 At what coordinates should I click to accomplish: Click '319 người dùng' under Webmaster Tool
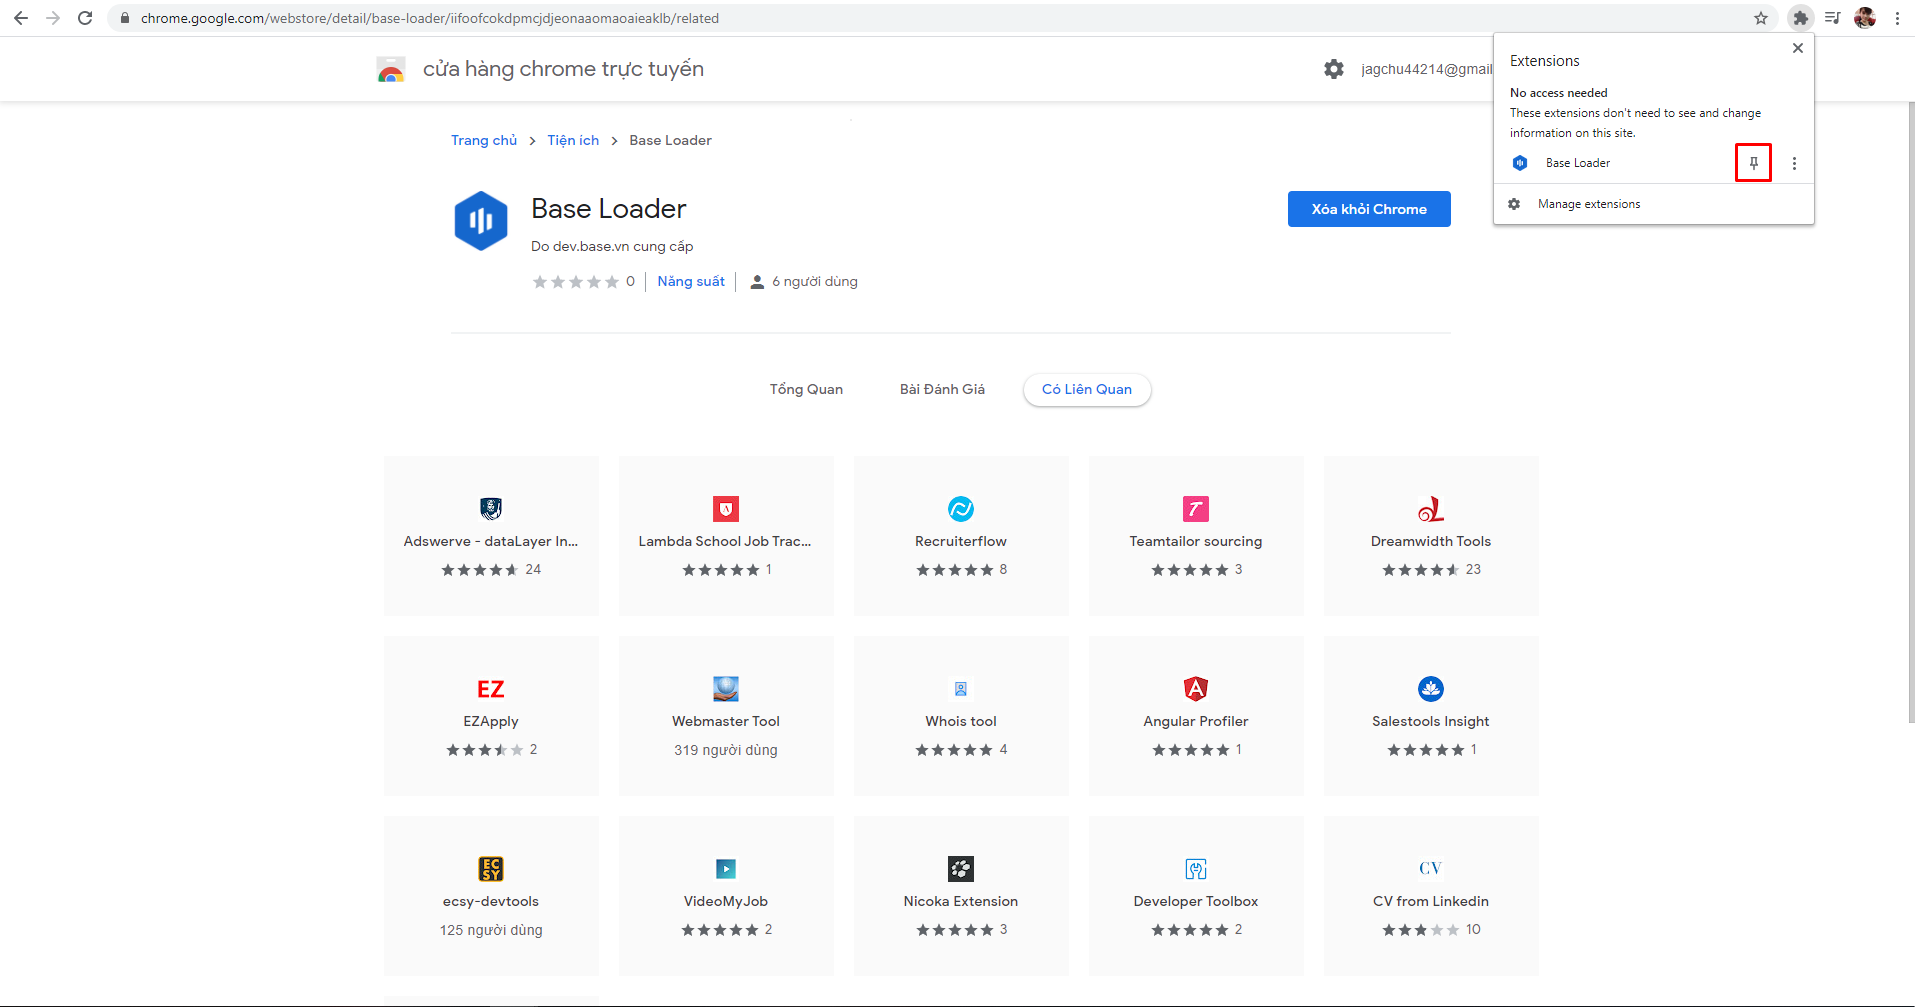pos(726,750)
